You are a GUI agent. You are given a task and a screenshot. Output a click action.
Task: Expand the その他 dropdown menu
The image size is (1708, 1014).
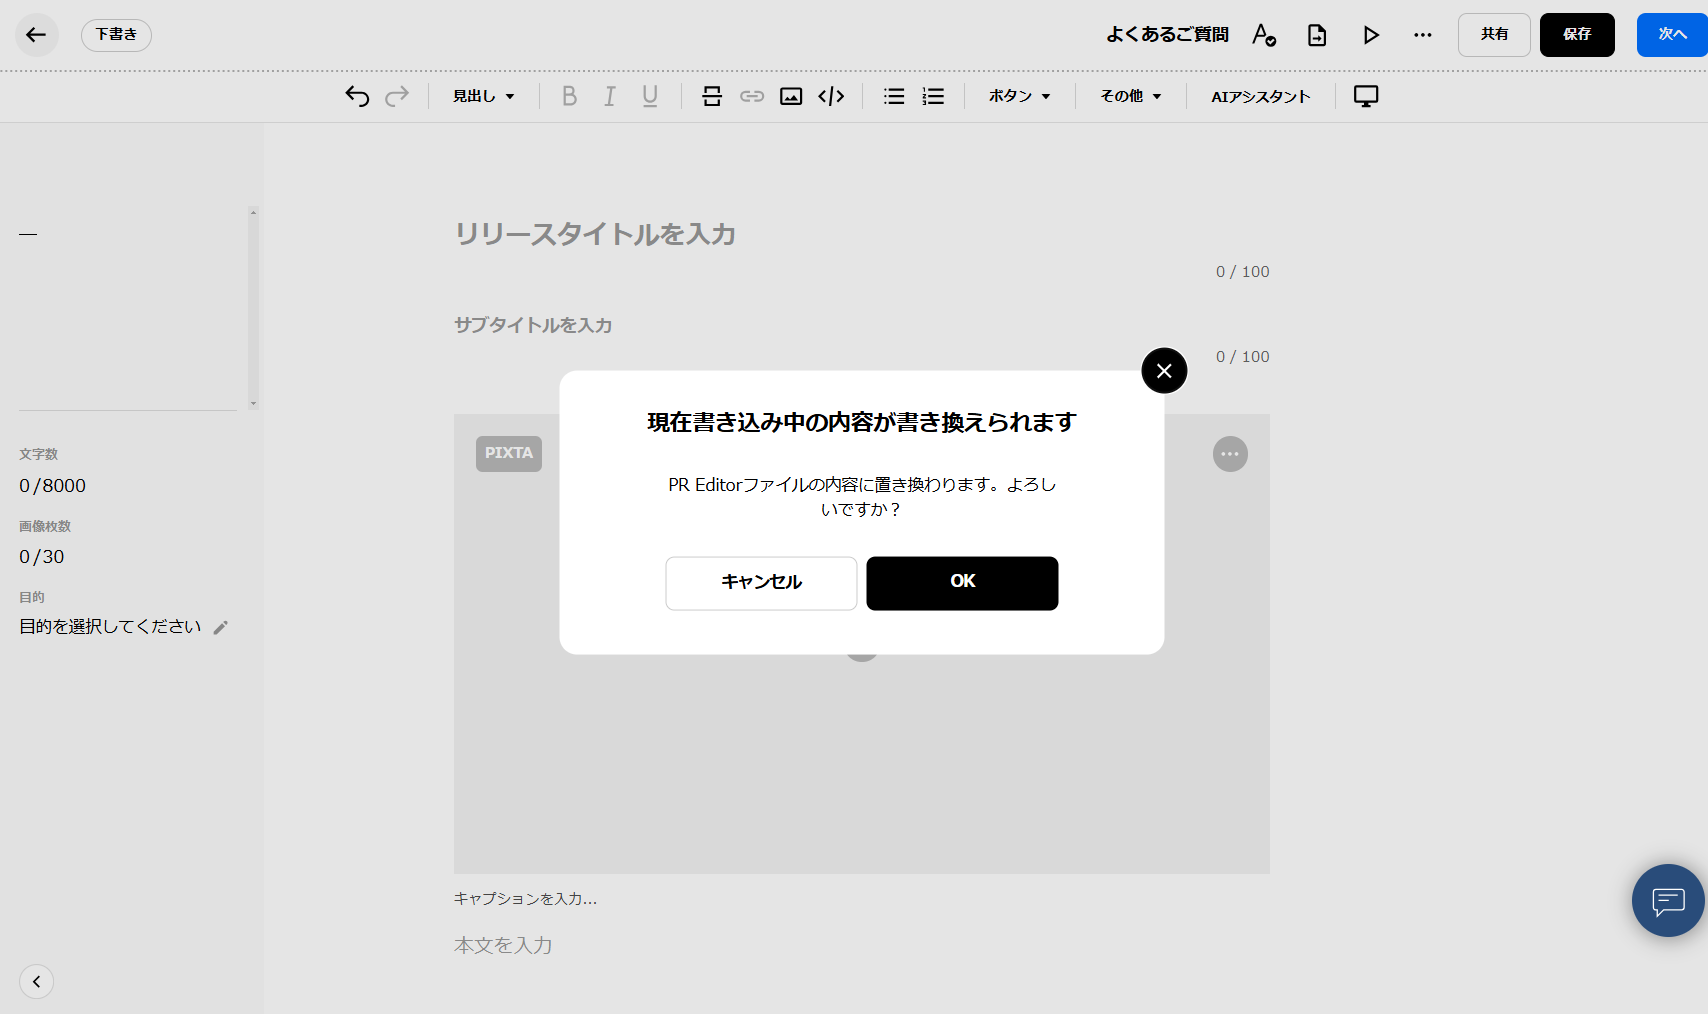(x=1131, y=96)
